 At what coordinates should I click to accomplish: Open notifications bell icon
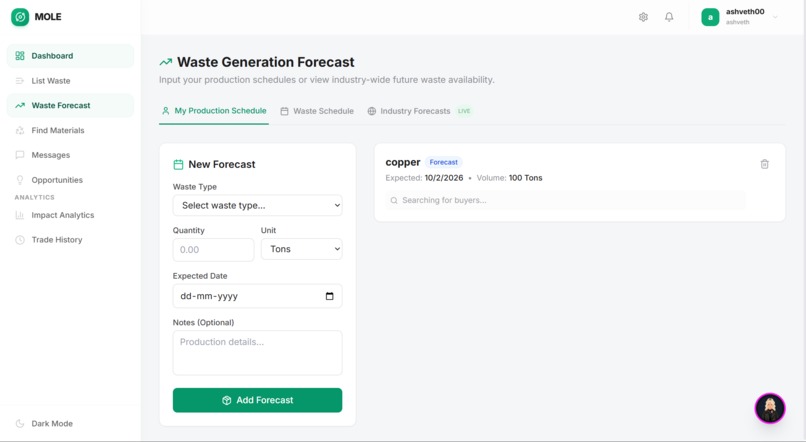(x=669, y=17)
